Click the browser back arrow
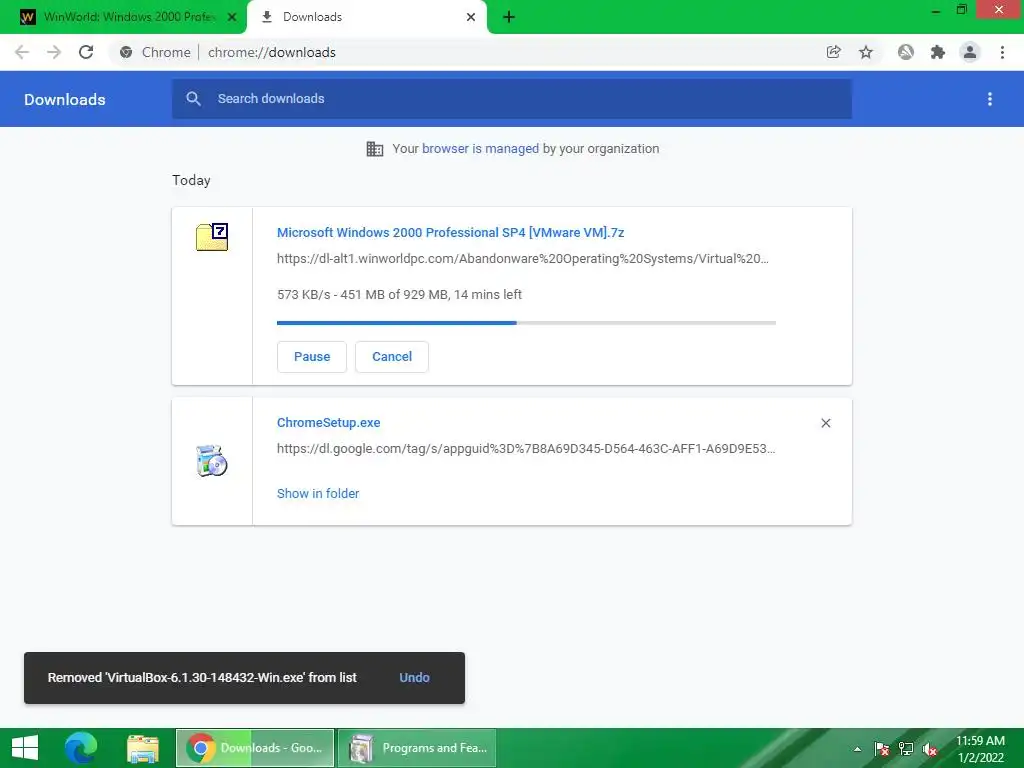The image size is (1024, 768). click(x=22, y=52)
